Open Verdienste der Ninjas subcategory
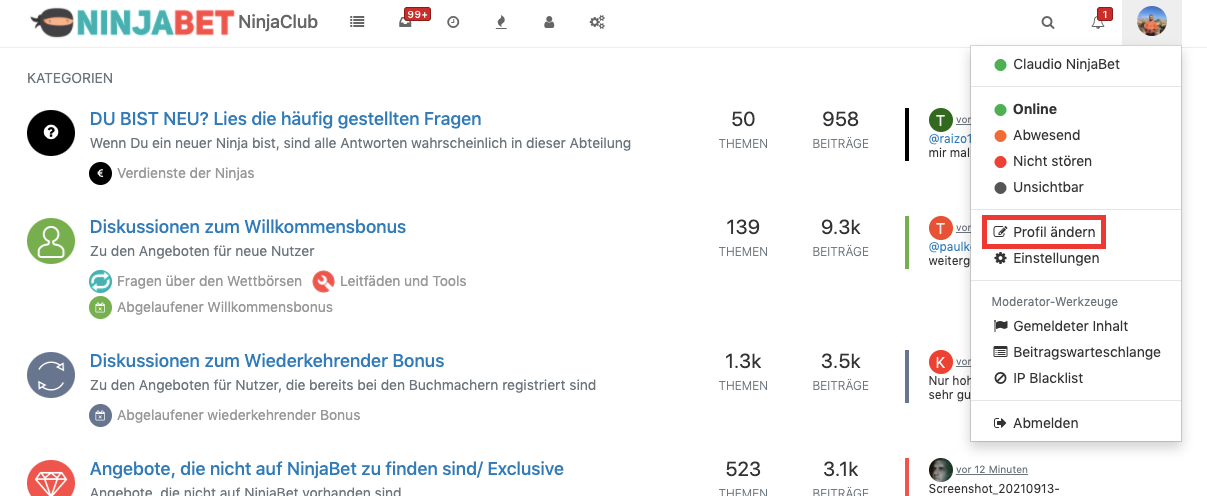Image resolution: width=1207 pixels, height=496 pixels. pos(185,173)
